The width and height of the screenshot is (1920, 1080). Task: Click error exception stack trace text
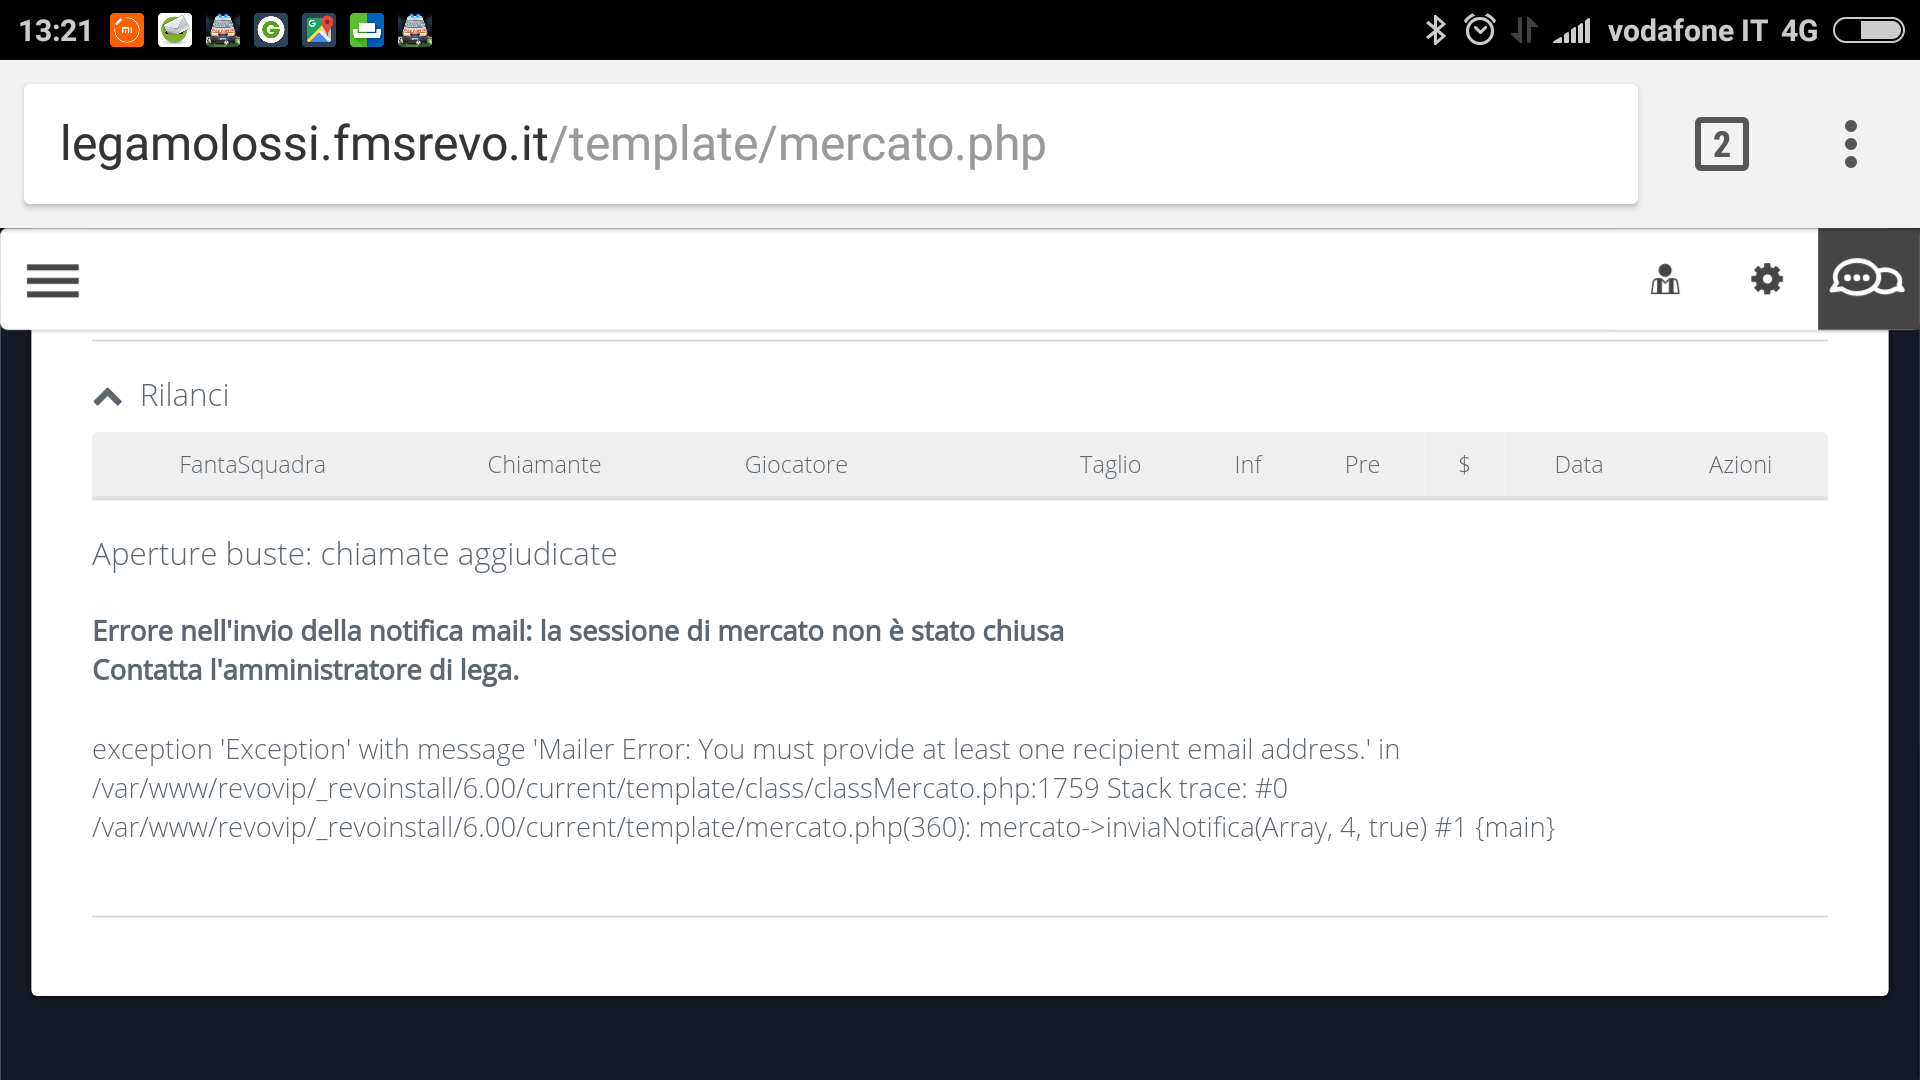823,787
